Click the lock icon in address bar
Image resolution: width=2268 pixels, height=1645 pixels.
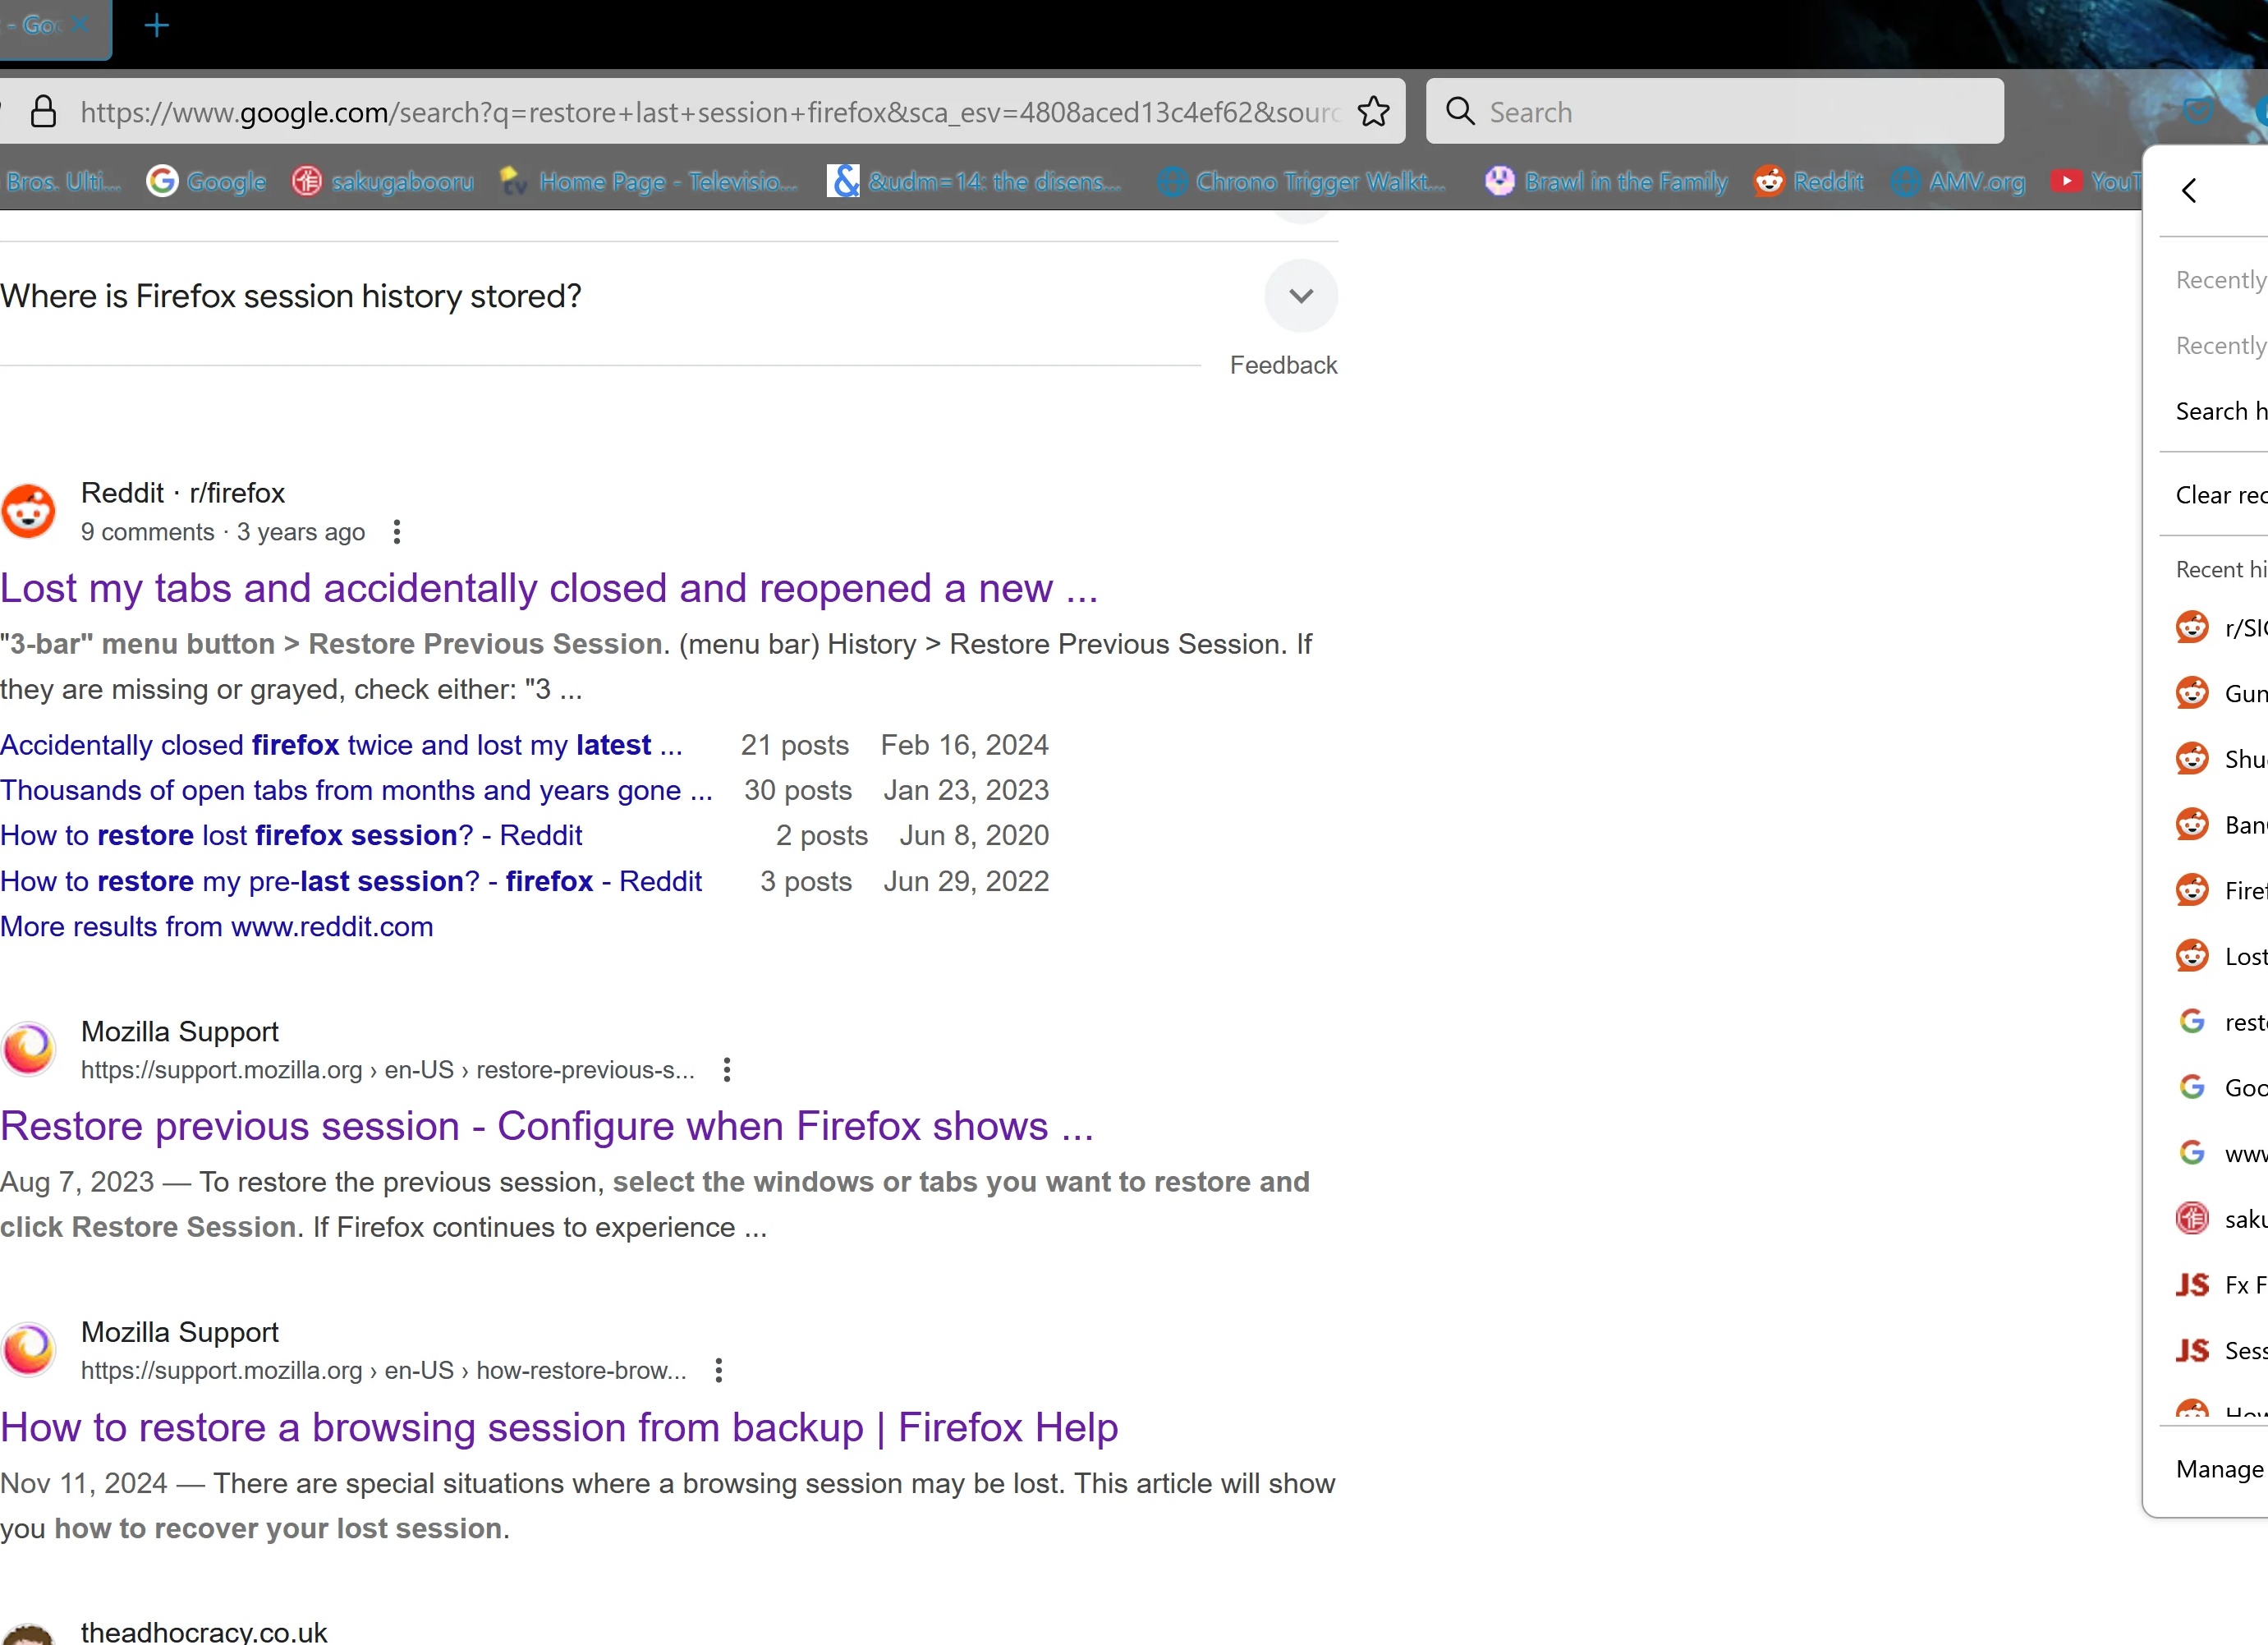click(43, 111)
